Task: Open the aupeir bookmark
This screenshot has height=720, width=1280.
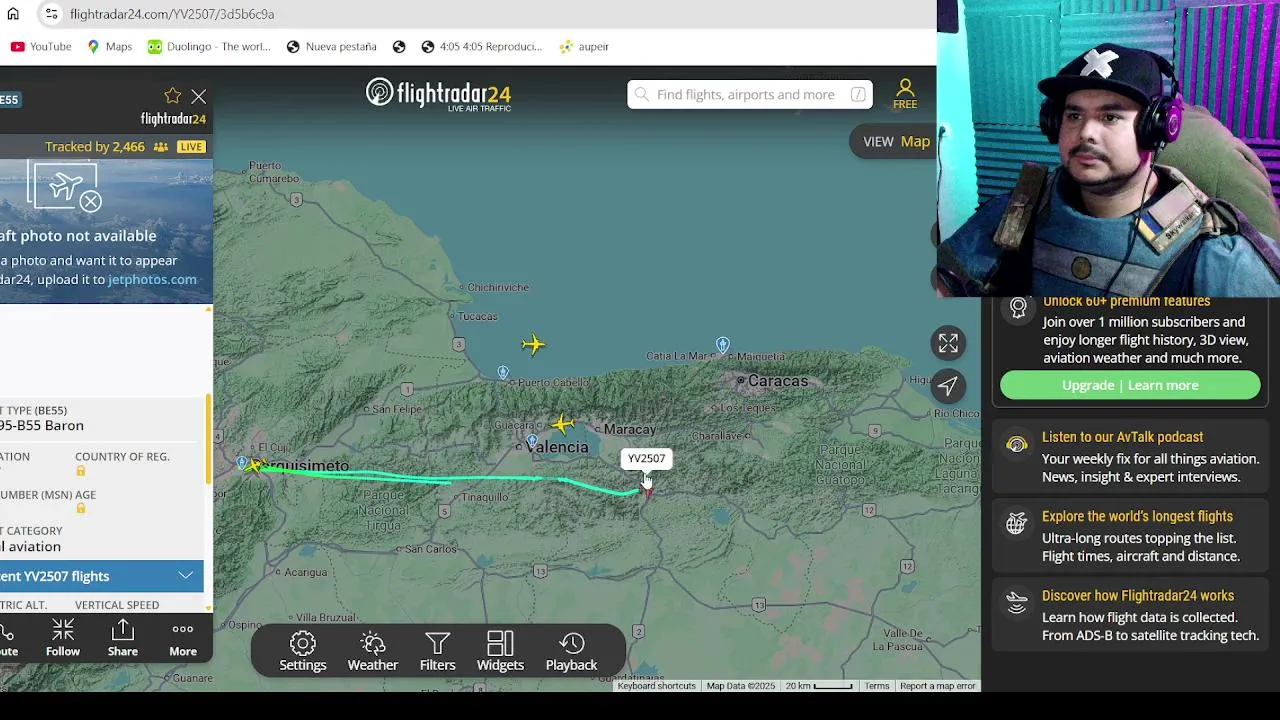Action: [x=584, y=46]
